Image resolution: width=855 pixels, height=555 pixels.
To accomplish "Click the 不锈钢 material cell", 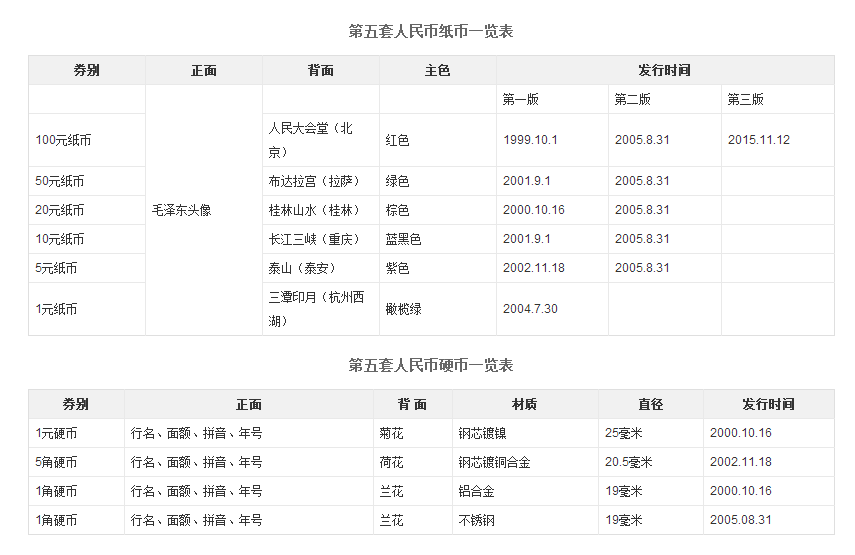I will click(x=477, y=521).
